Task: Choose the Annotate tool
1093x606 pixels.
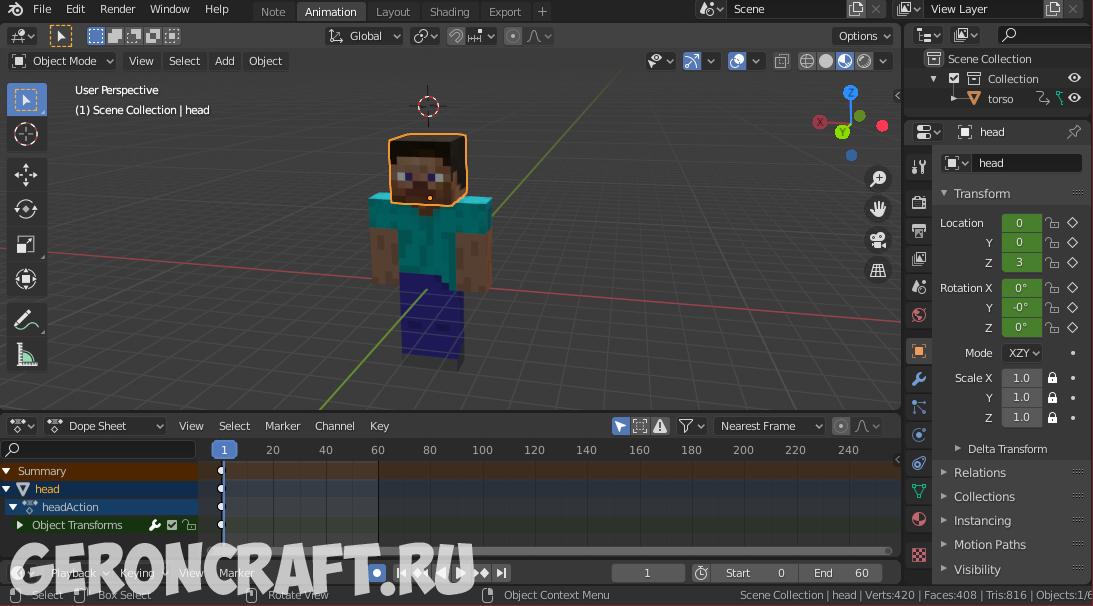Action: click(26, 320)
